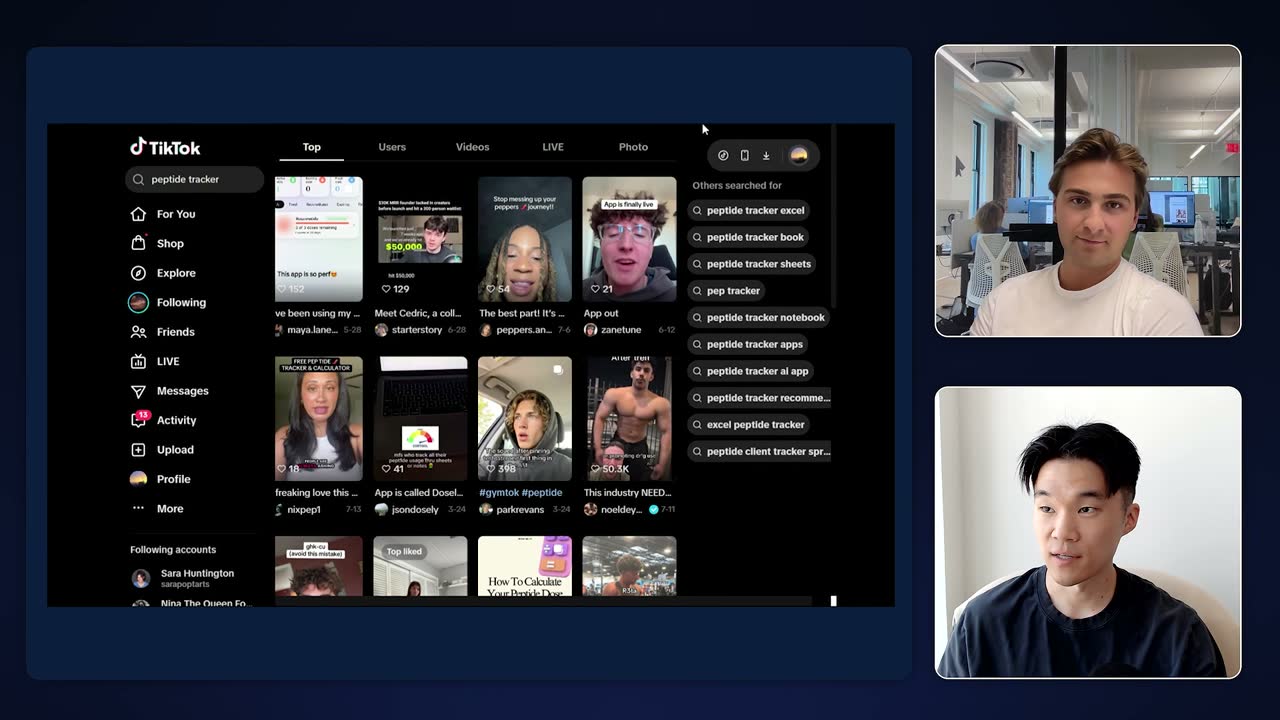Viewport: 1280px width, 720px height.
Task: Click the 'pep tracker' suggestion
Action: [727, 291]
